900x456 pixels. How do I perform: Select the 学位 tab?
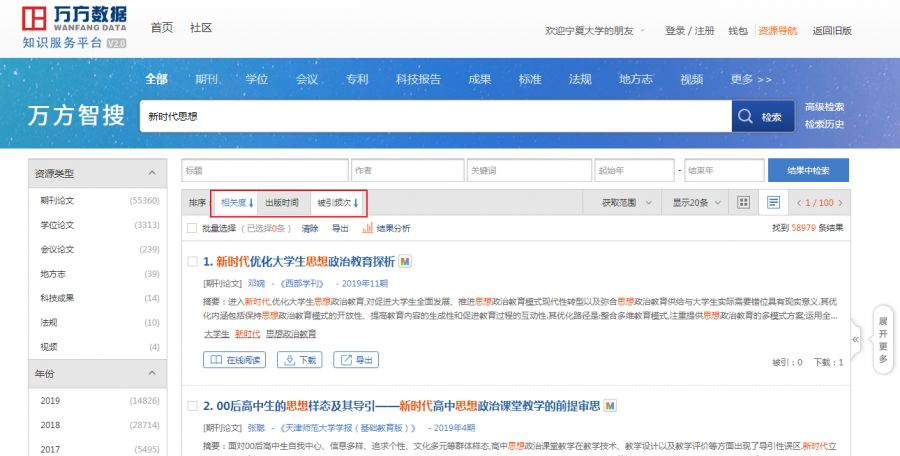(x=257, y=79)
